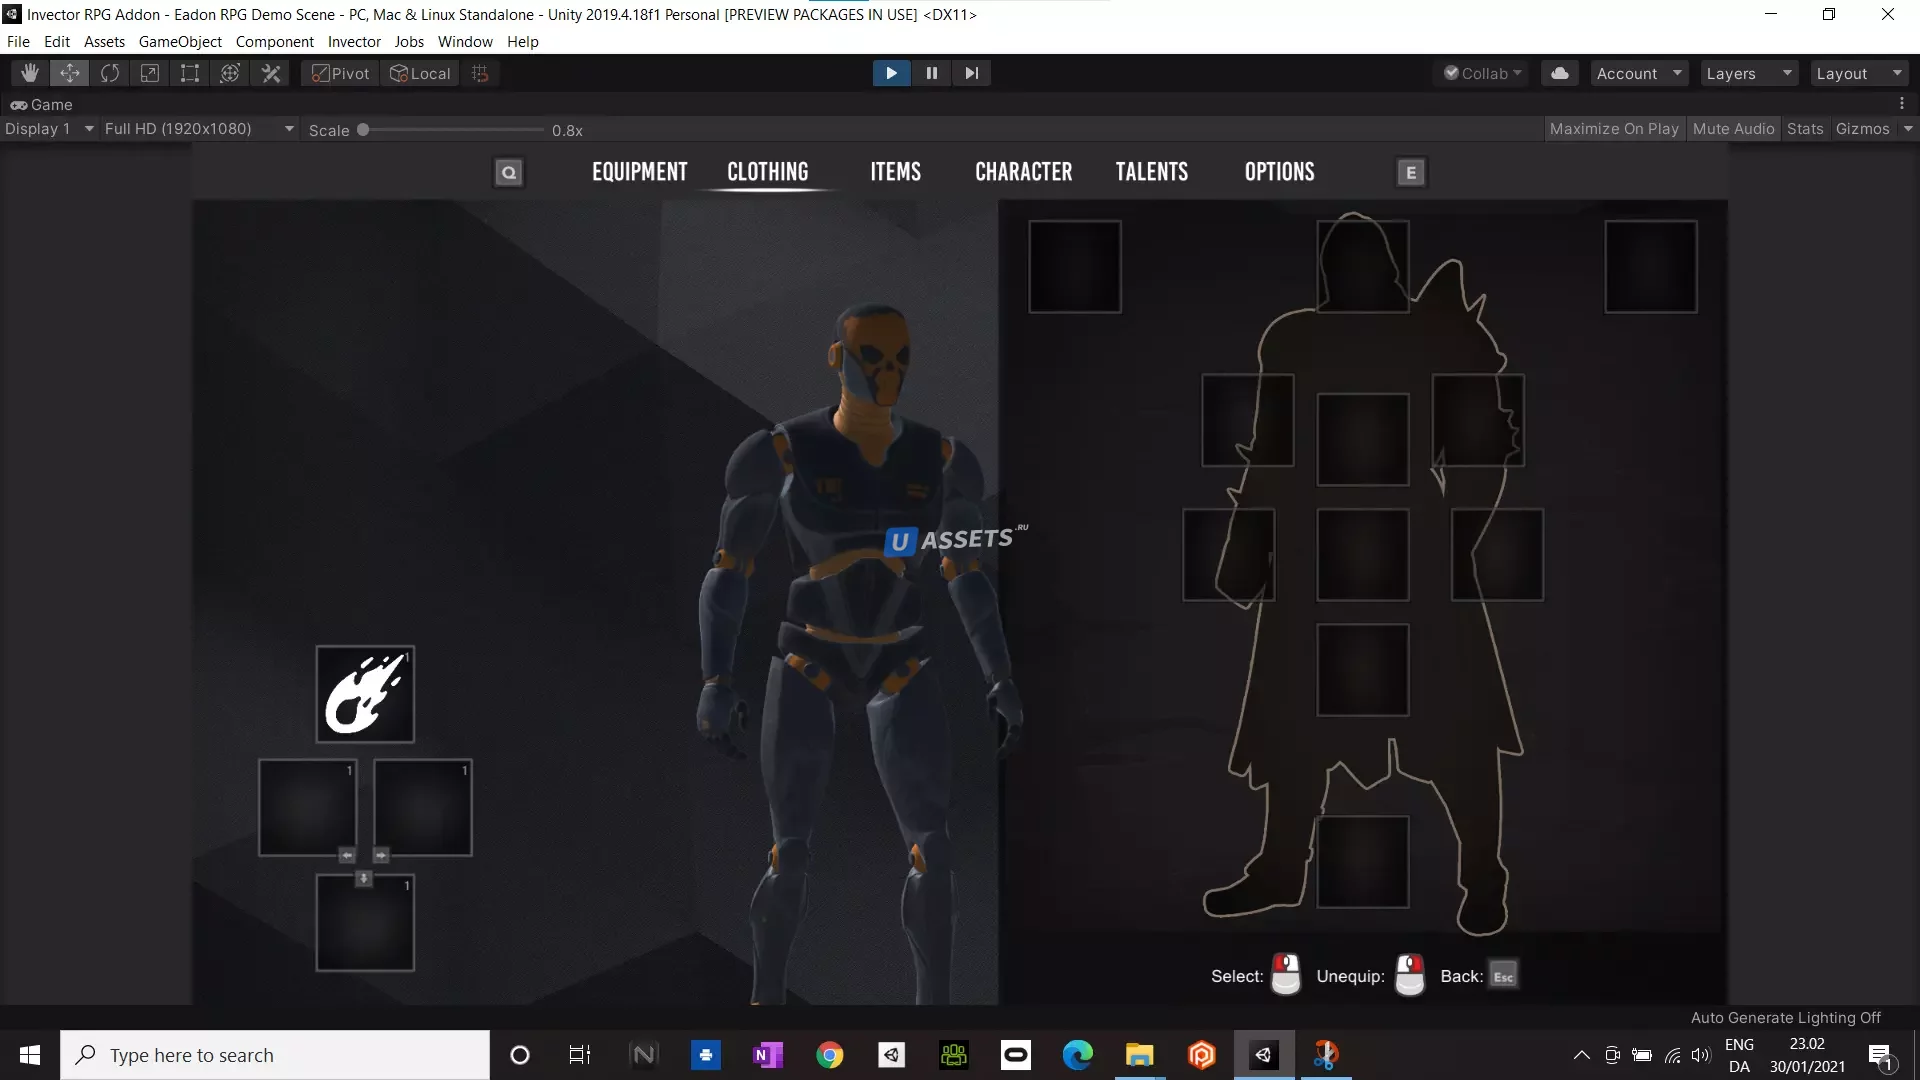
Task: Open custom editor tools icon
Action: [271, 73]
